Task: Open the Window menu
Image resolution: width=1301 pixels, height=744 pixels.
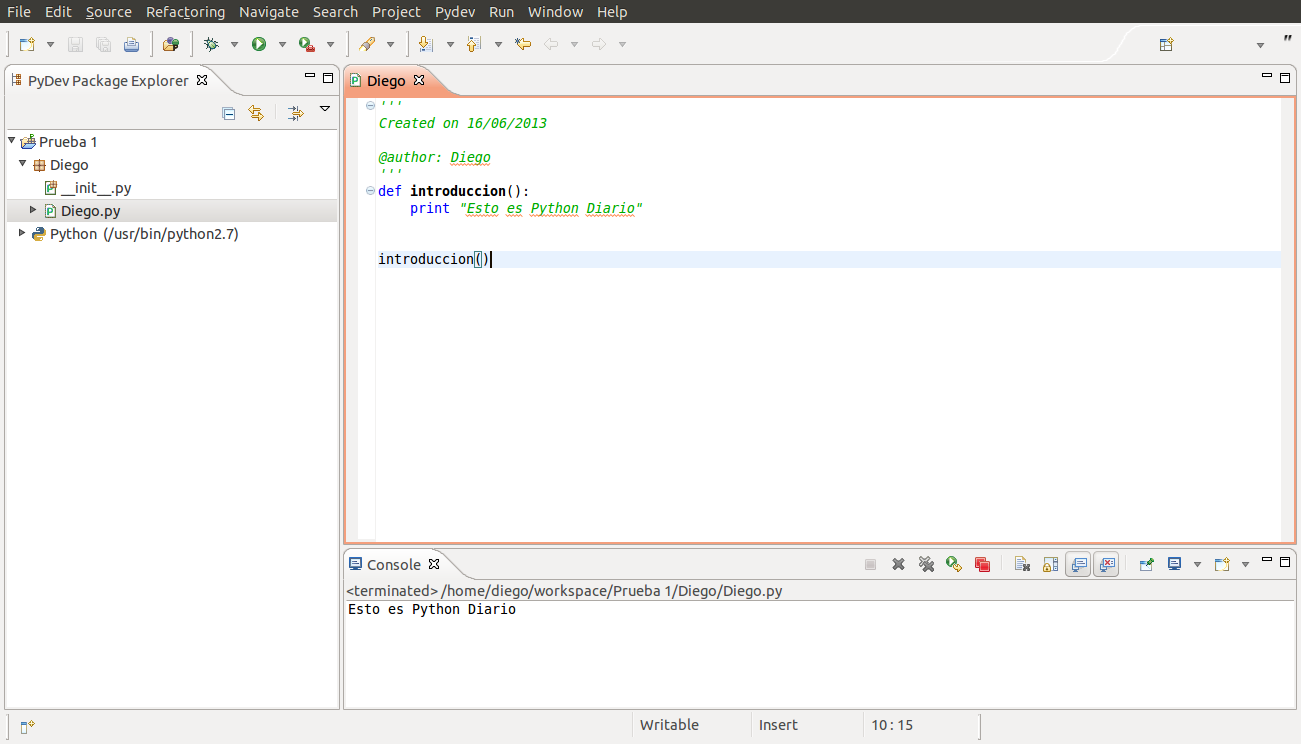Action: [x=555, y=12]
